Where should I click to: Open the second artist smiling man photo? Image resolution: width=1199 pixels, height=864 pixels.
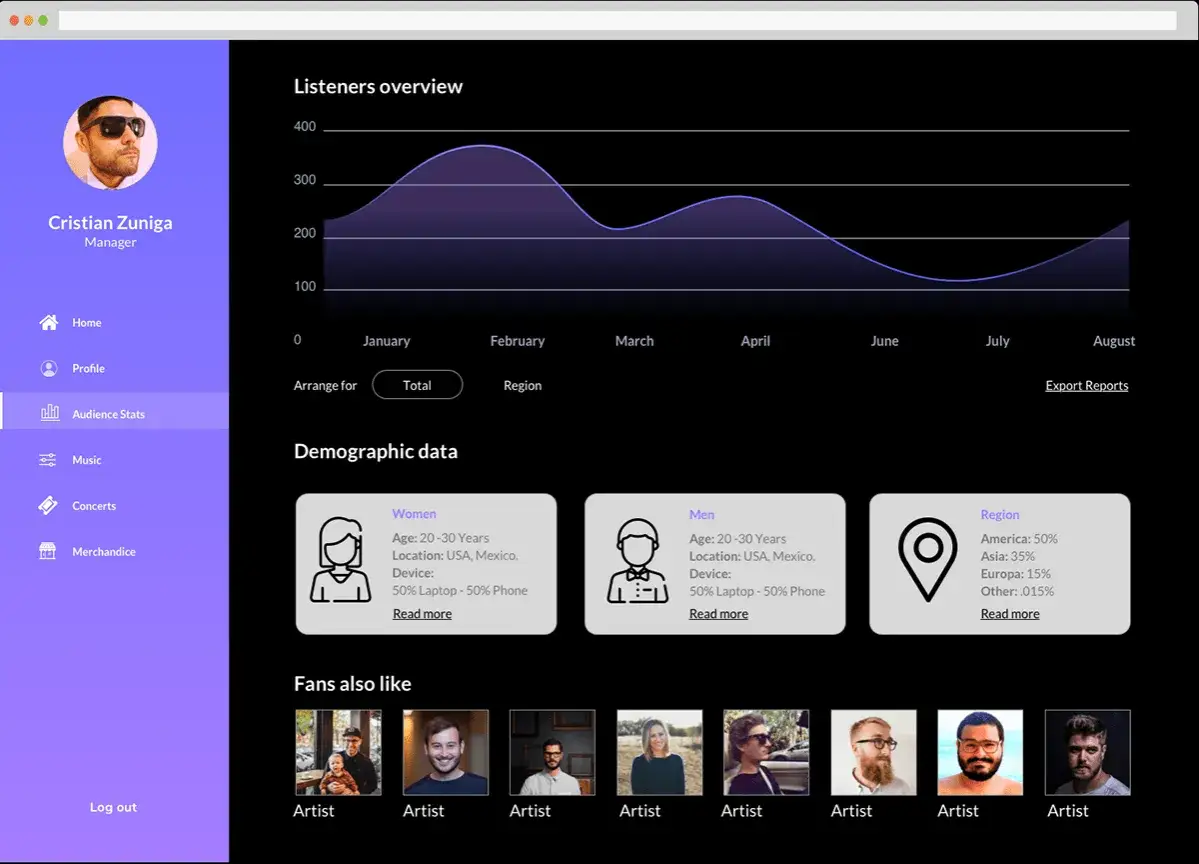[446, 752]
